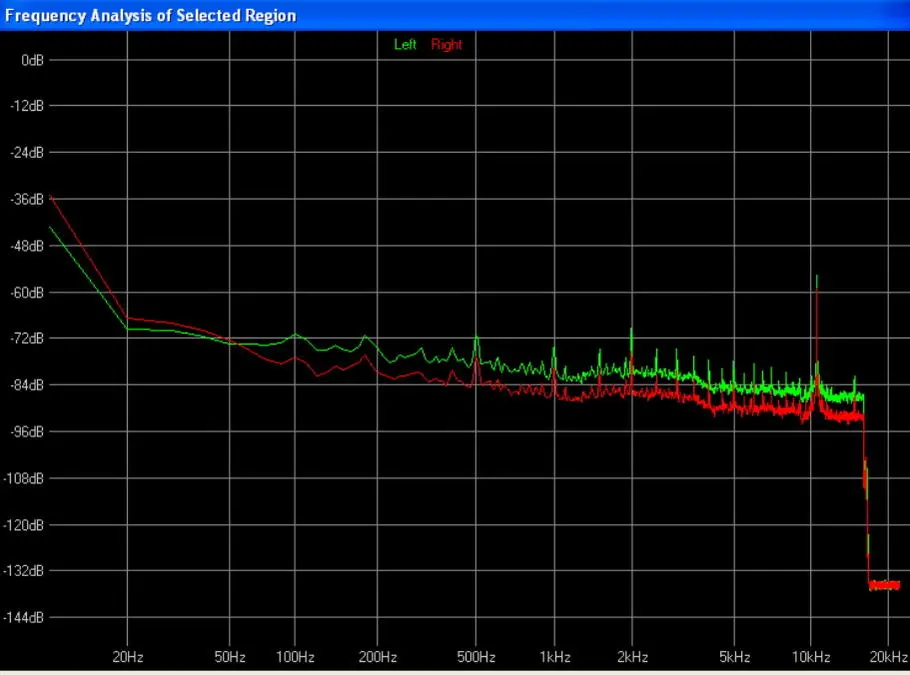910x675 pixels.
Task: Click the -144dB label at the bottom
Action: pyautogui.click(x=26, y=617)
